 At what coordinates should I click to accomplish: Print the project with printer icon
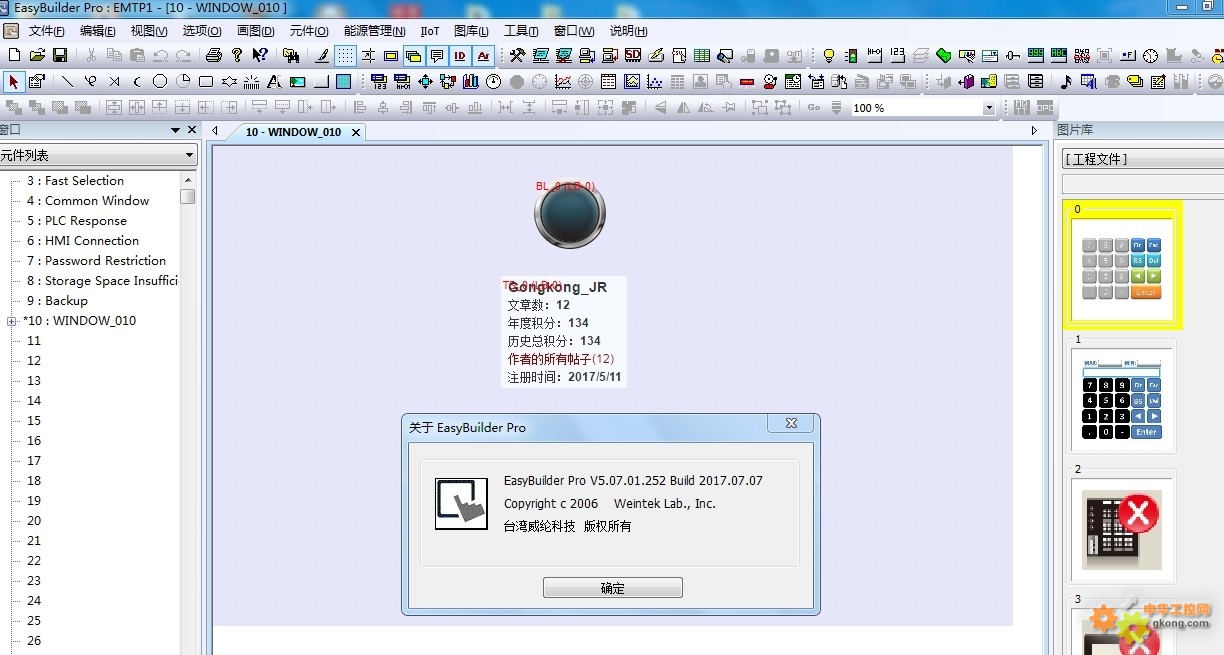(214, 55)
